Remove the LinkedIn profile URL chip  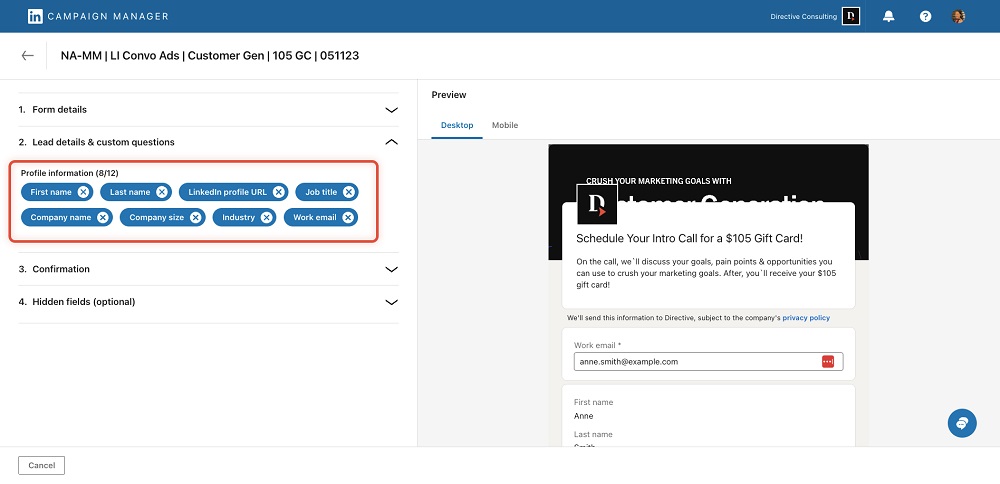[279, 192]
